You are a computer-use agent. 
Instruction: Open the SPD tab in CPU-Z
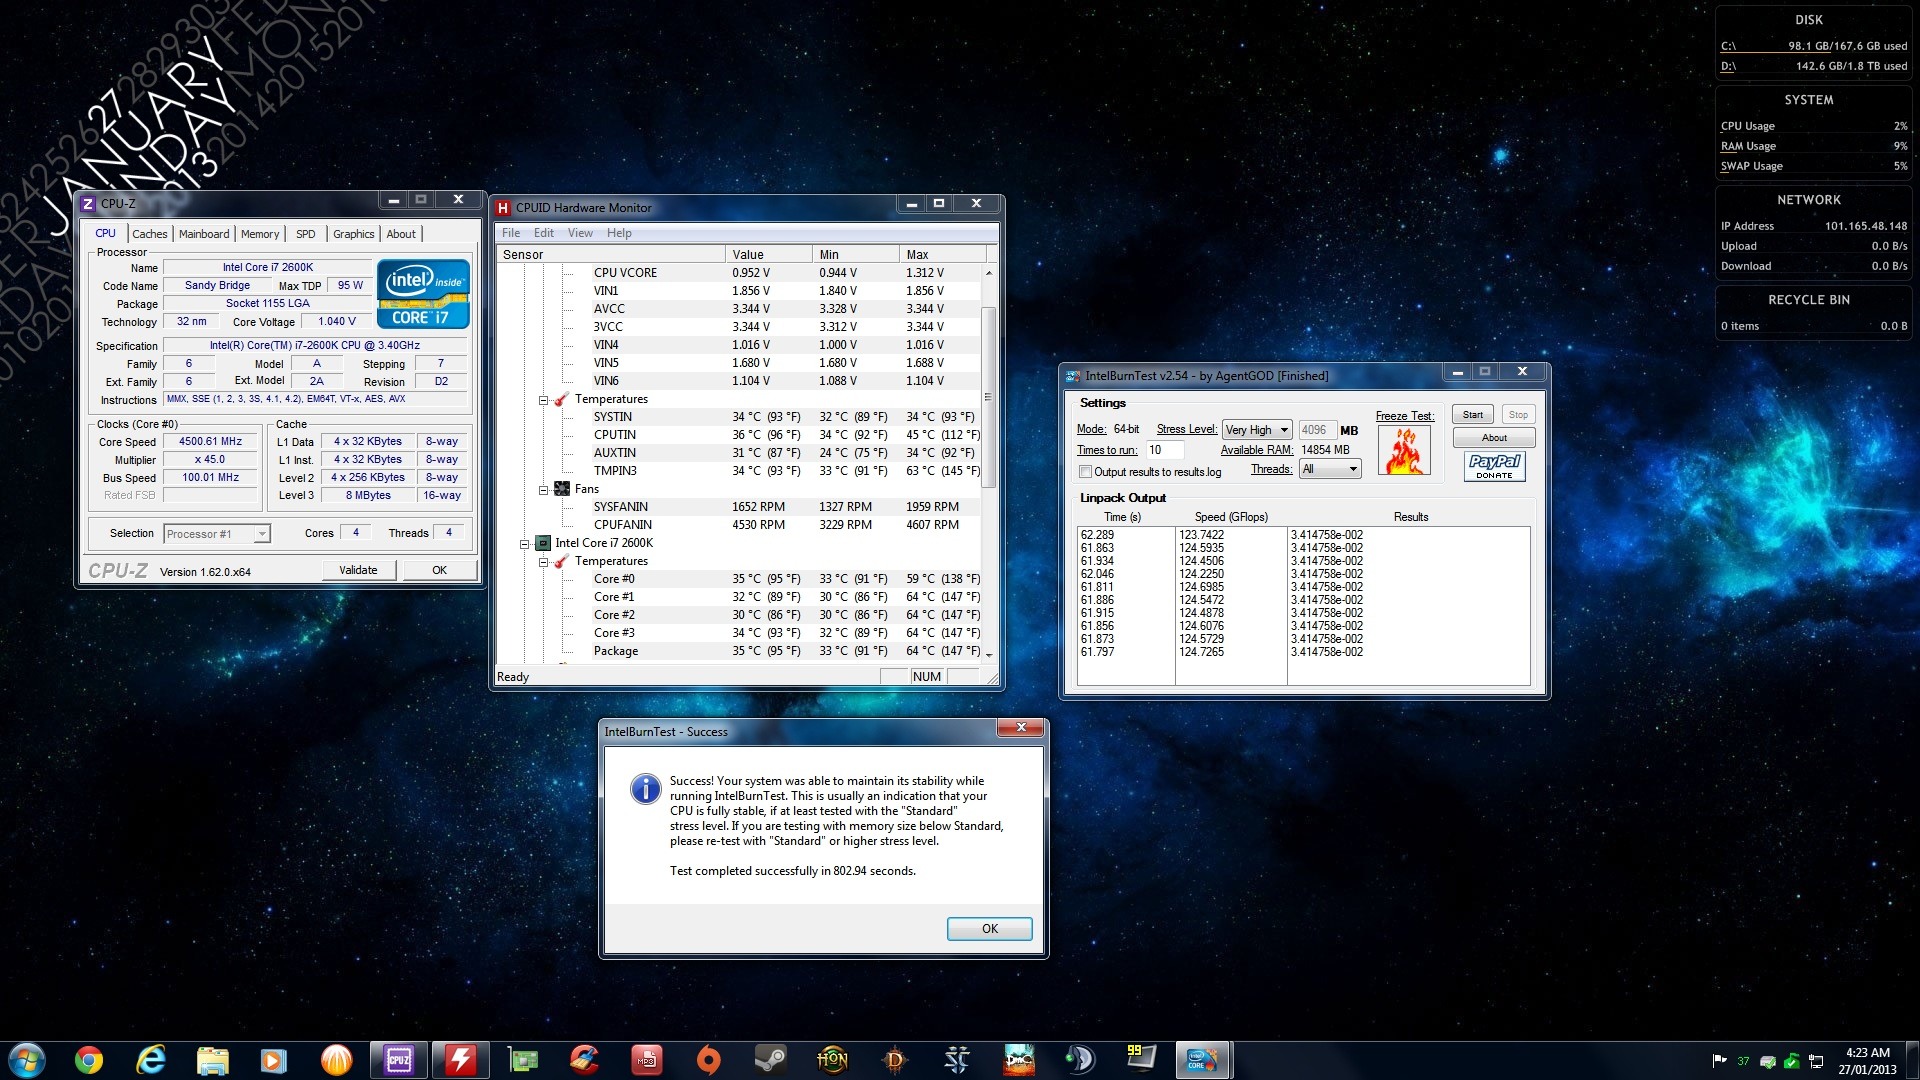click(x=306, y=234)
